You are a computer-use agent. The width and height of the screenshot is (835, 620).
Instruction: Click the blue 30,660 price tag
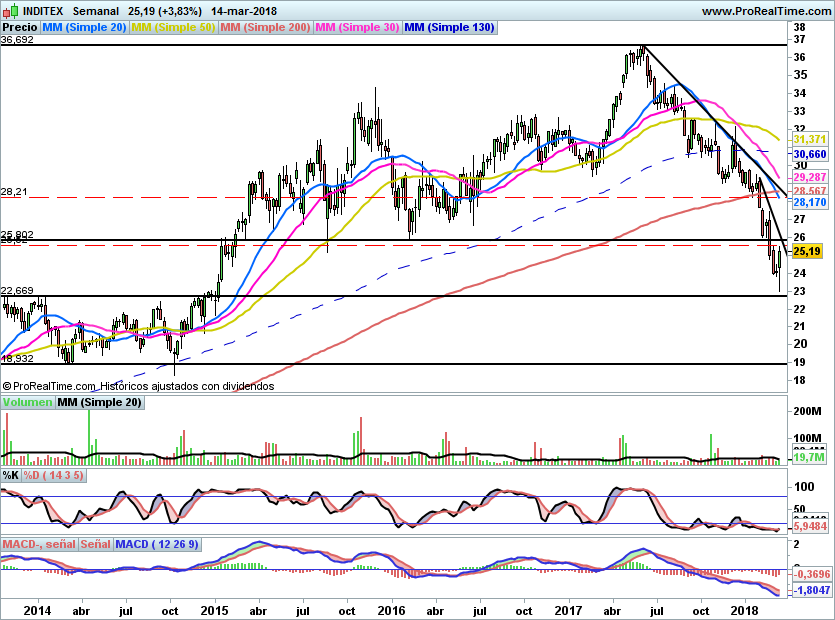[809, 154]
